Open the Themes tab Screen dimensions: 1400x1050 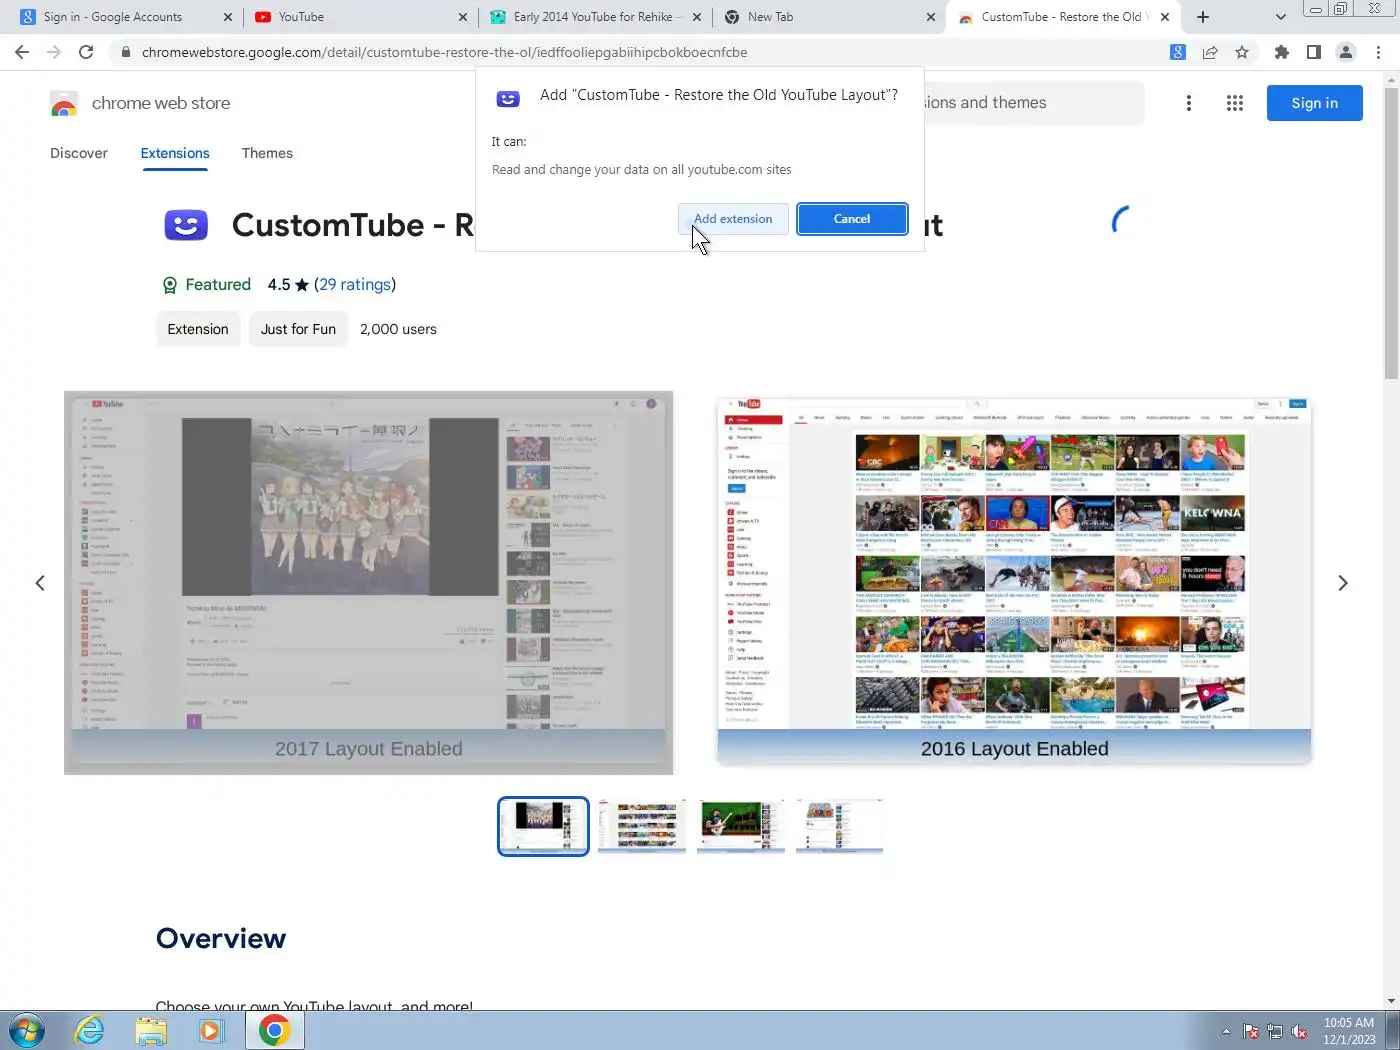(267, 153)
